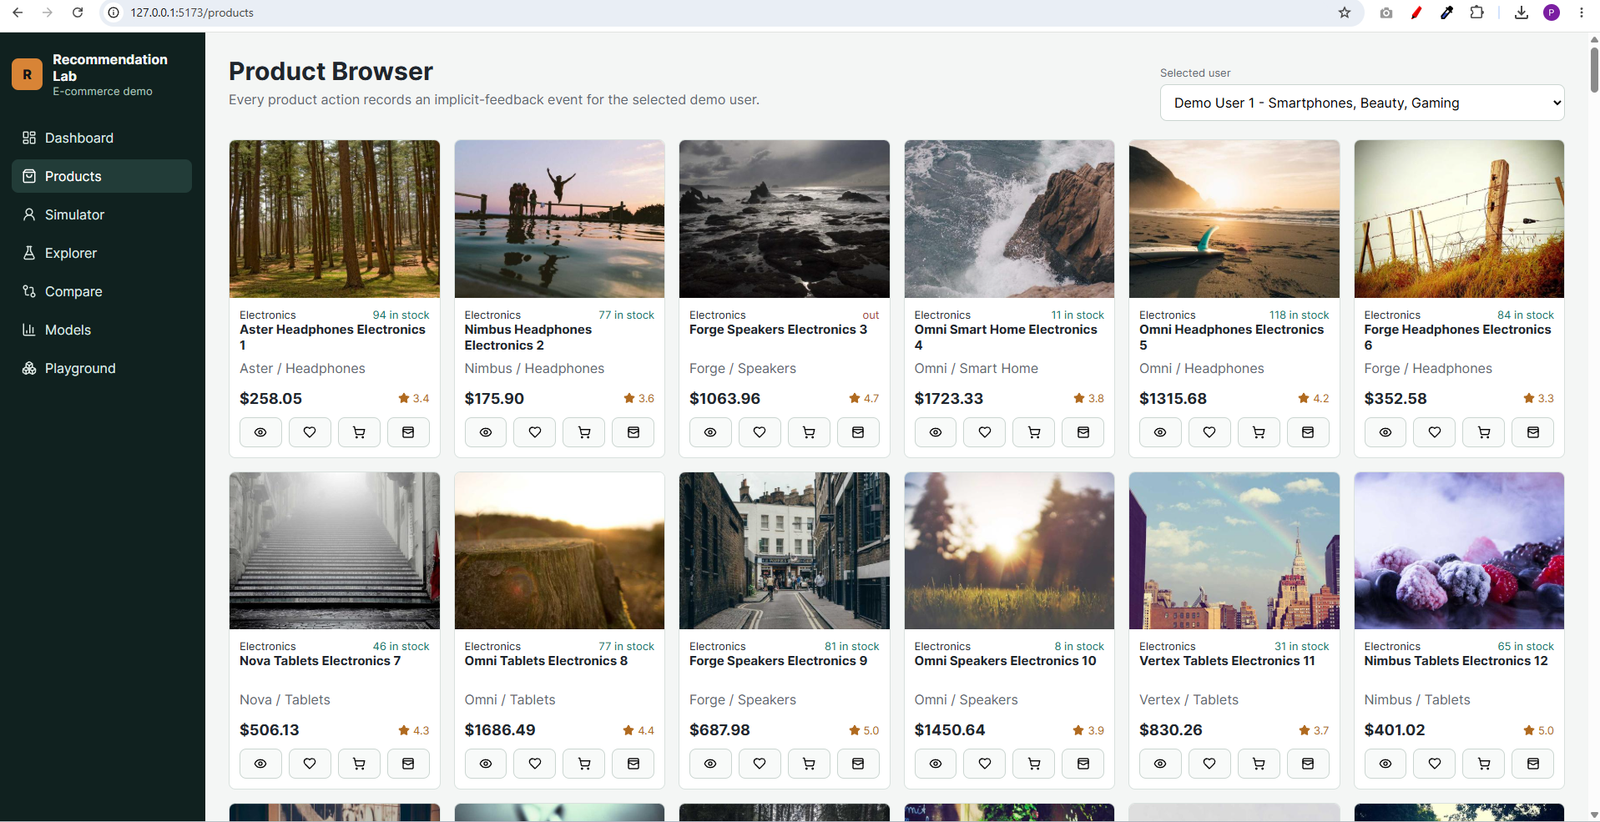Add Aster Headphones Electronics 1 to cart

coord(359,432)
